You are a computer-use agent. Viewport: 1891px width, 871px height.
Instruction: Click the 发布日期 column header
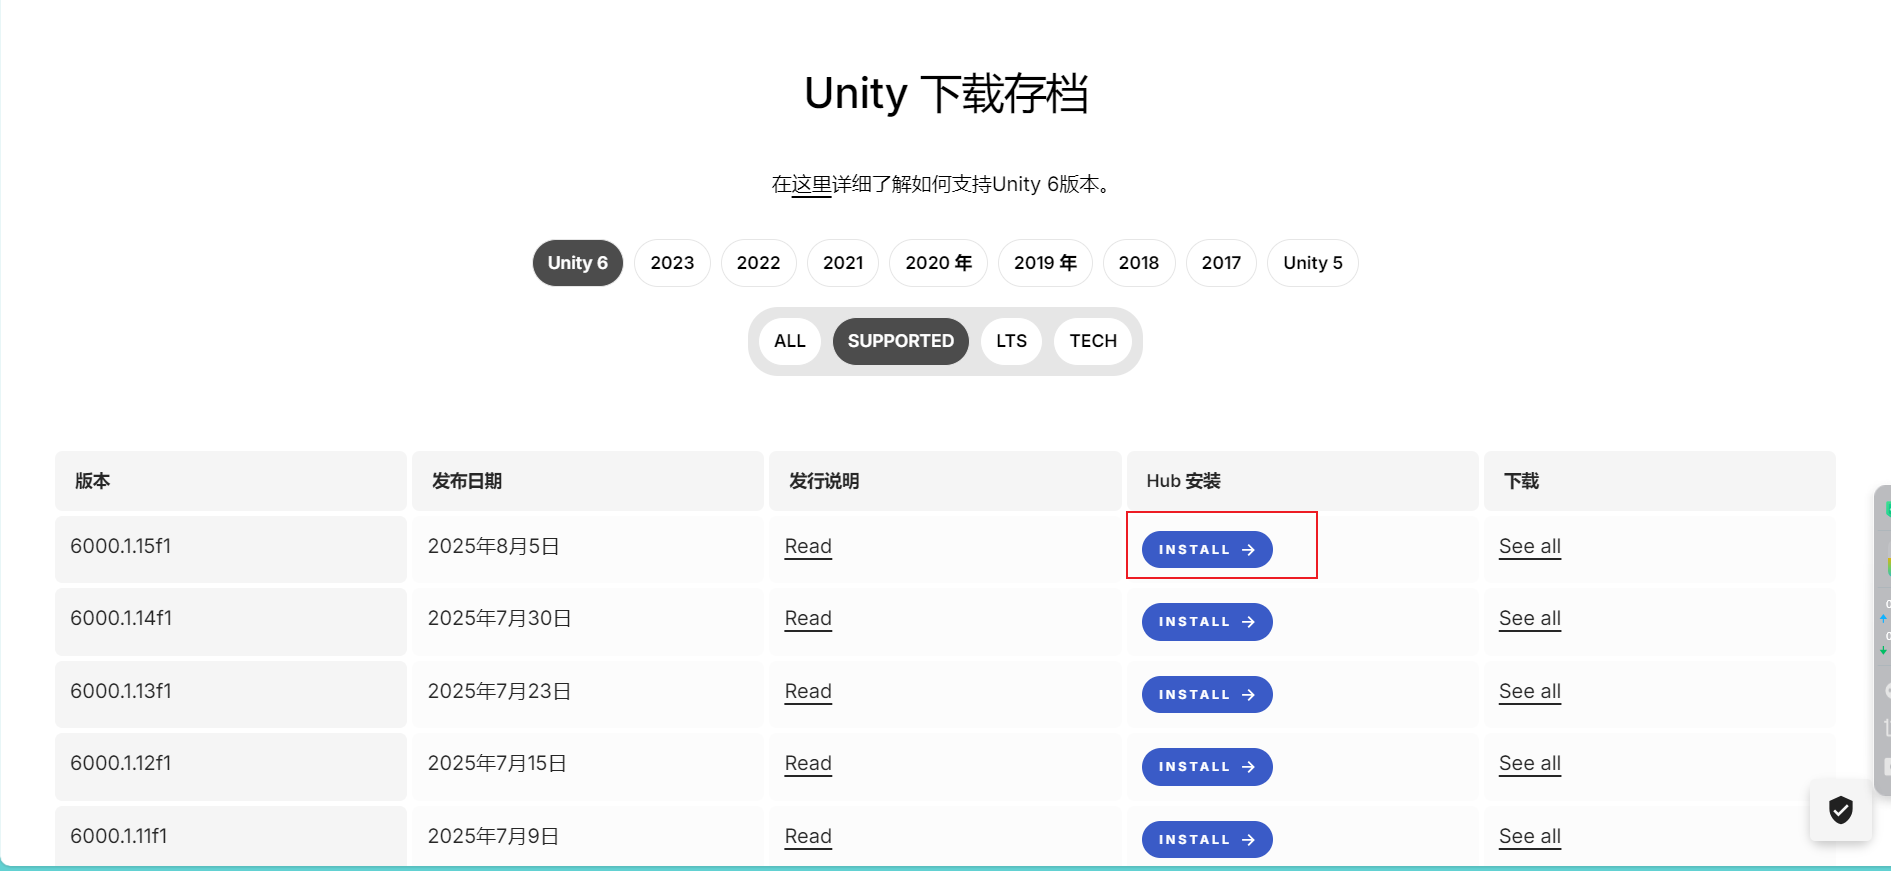click(x=588, y=481)
